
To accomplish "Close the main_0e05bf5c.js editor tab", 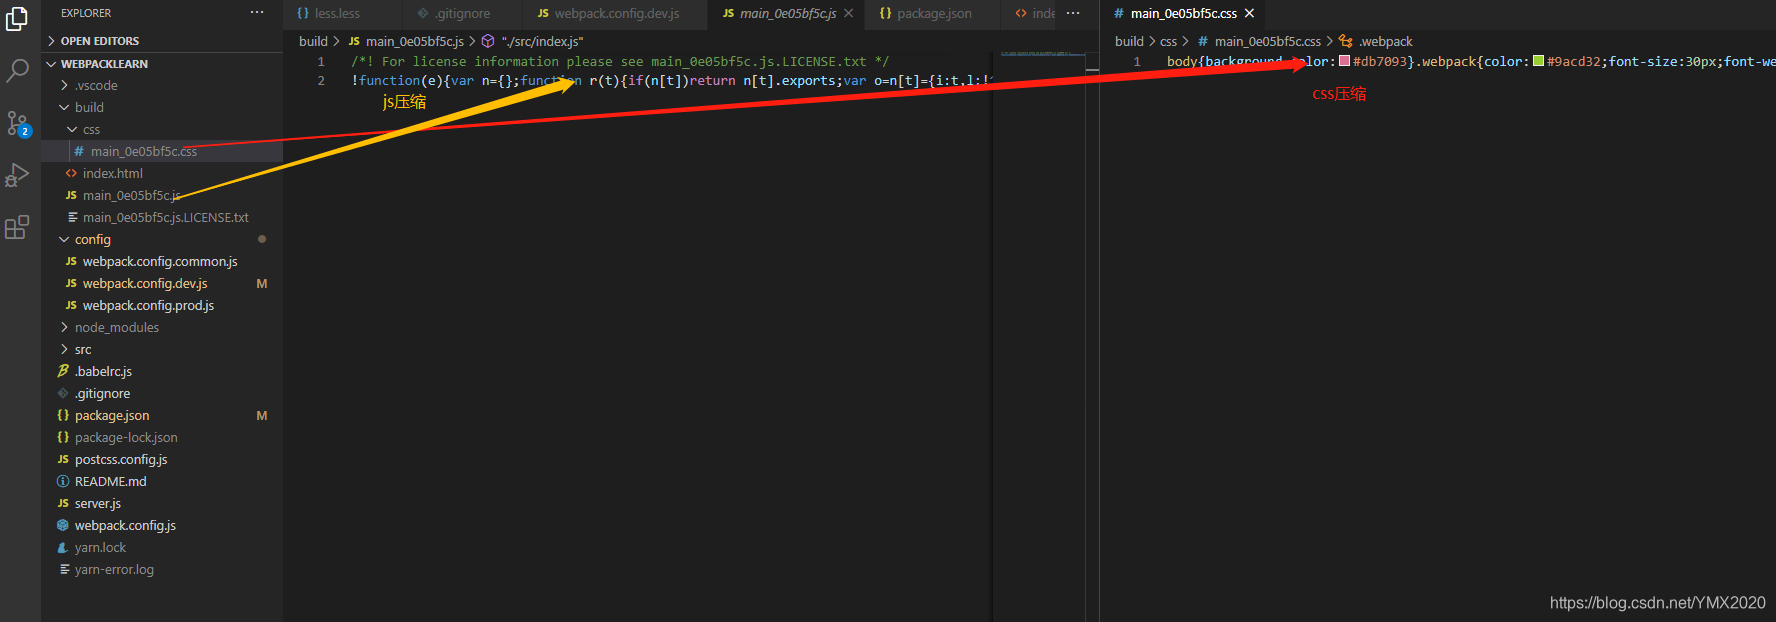I will point(849,13).
